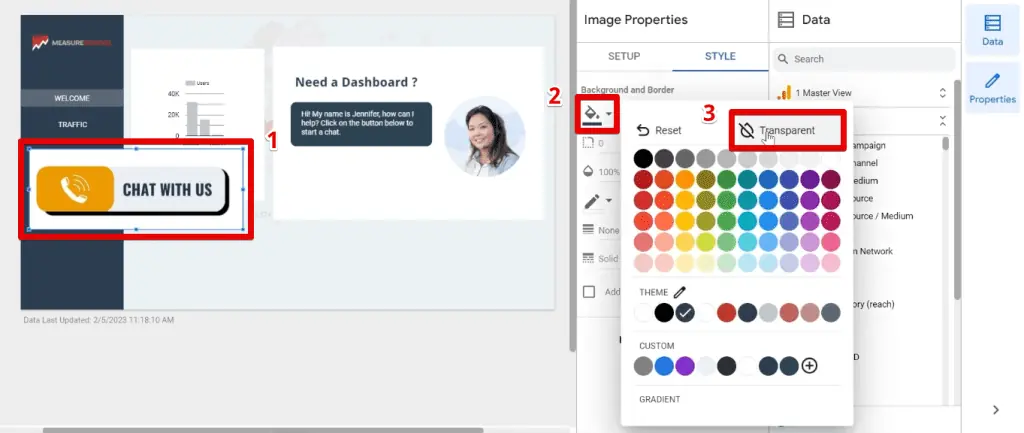Click the horizontal scrollbar below the canvas

tap(263, 430)
